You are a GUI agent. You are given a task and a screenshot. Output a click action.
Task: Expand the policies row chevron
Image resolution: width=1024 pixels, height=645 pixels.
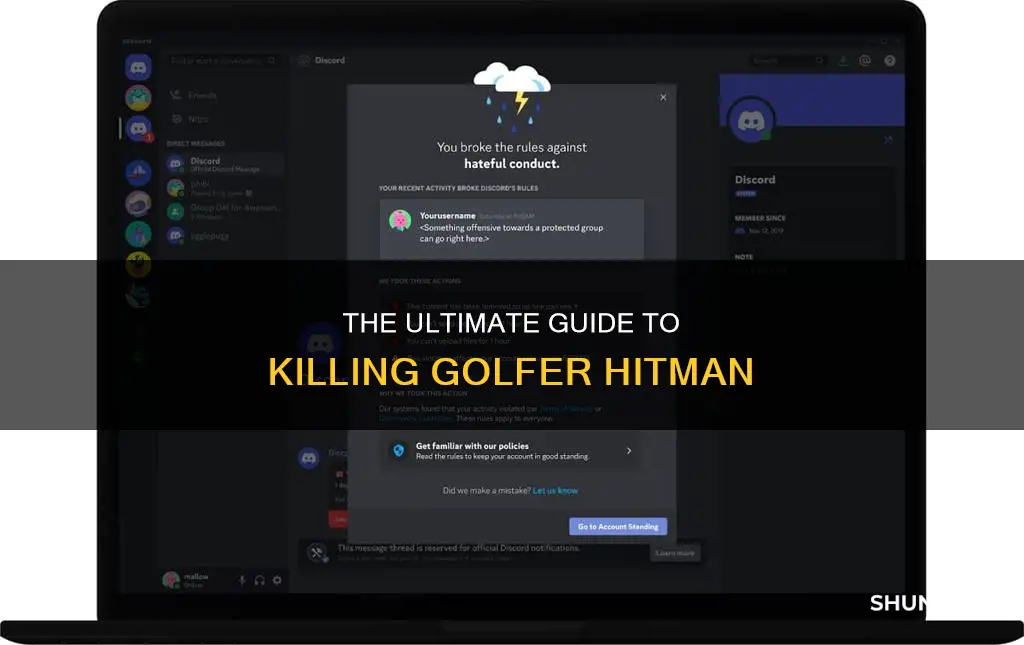click(x=628, y=451)
